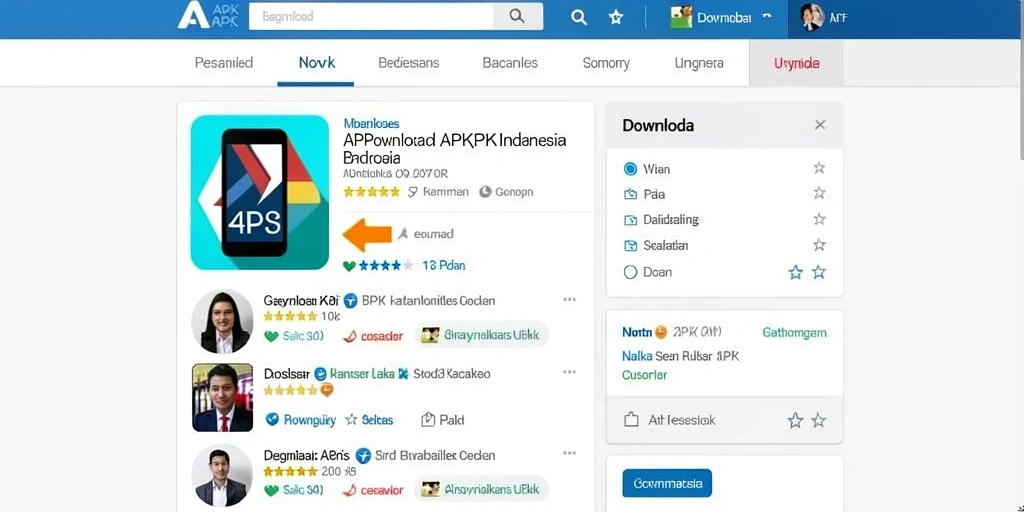Image resolution: width=1024 pixels, height=512 pixels.
Task: Switch to the Bedlesans tab
Action: click(409, 63)
